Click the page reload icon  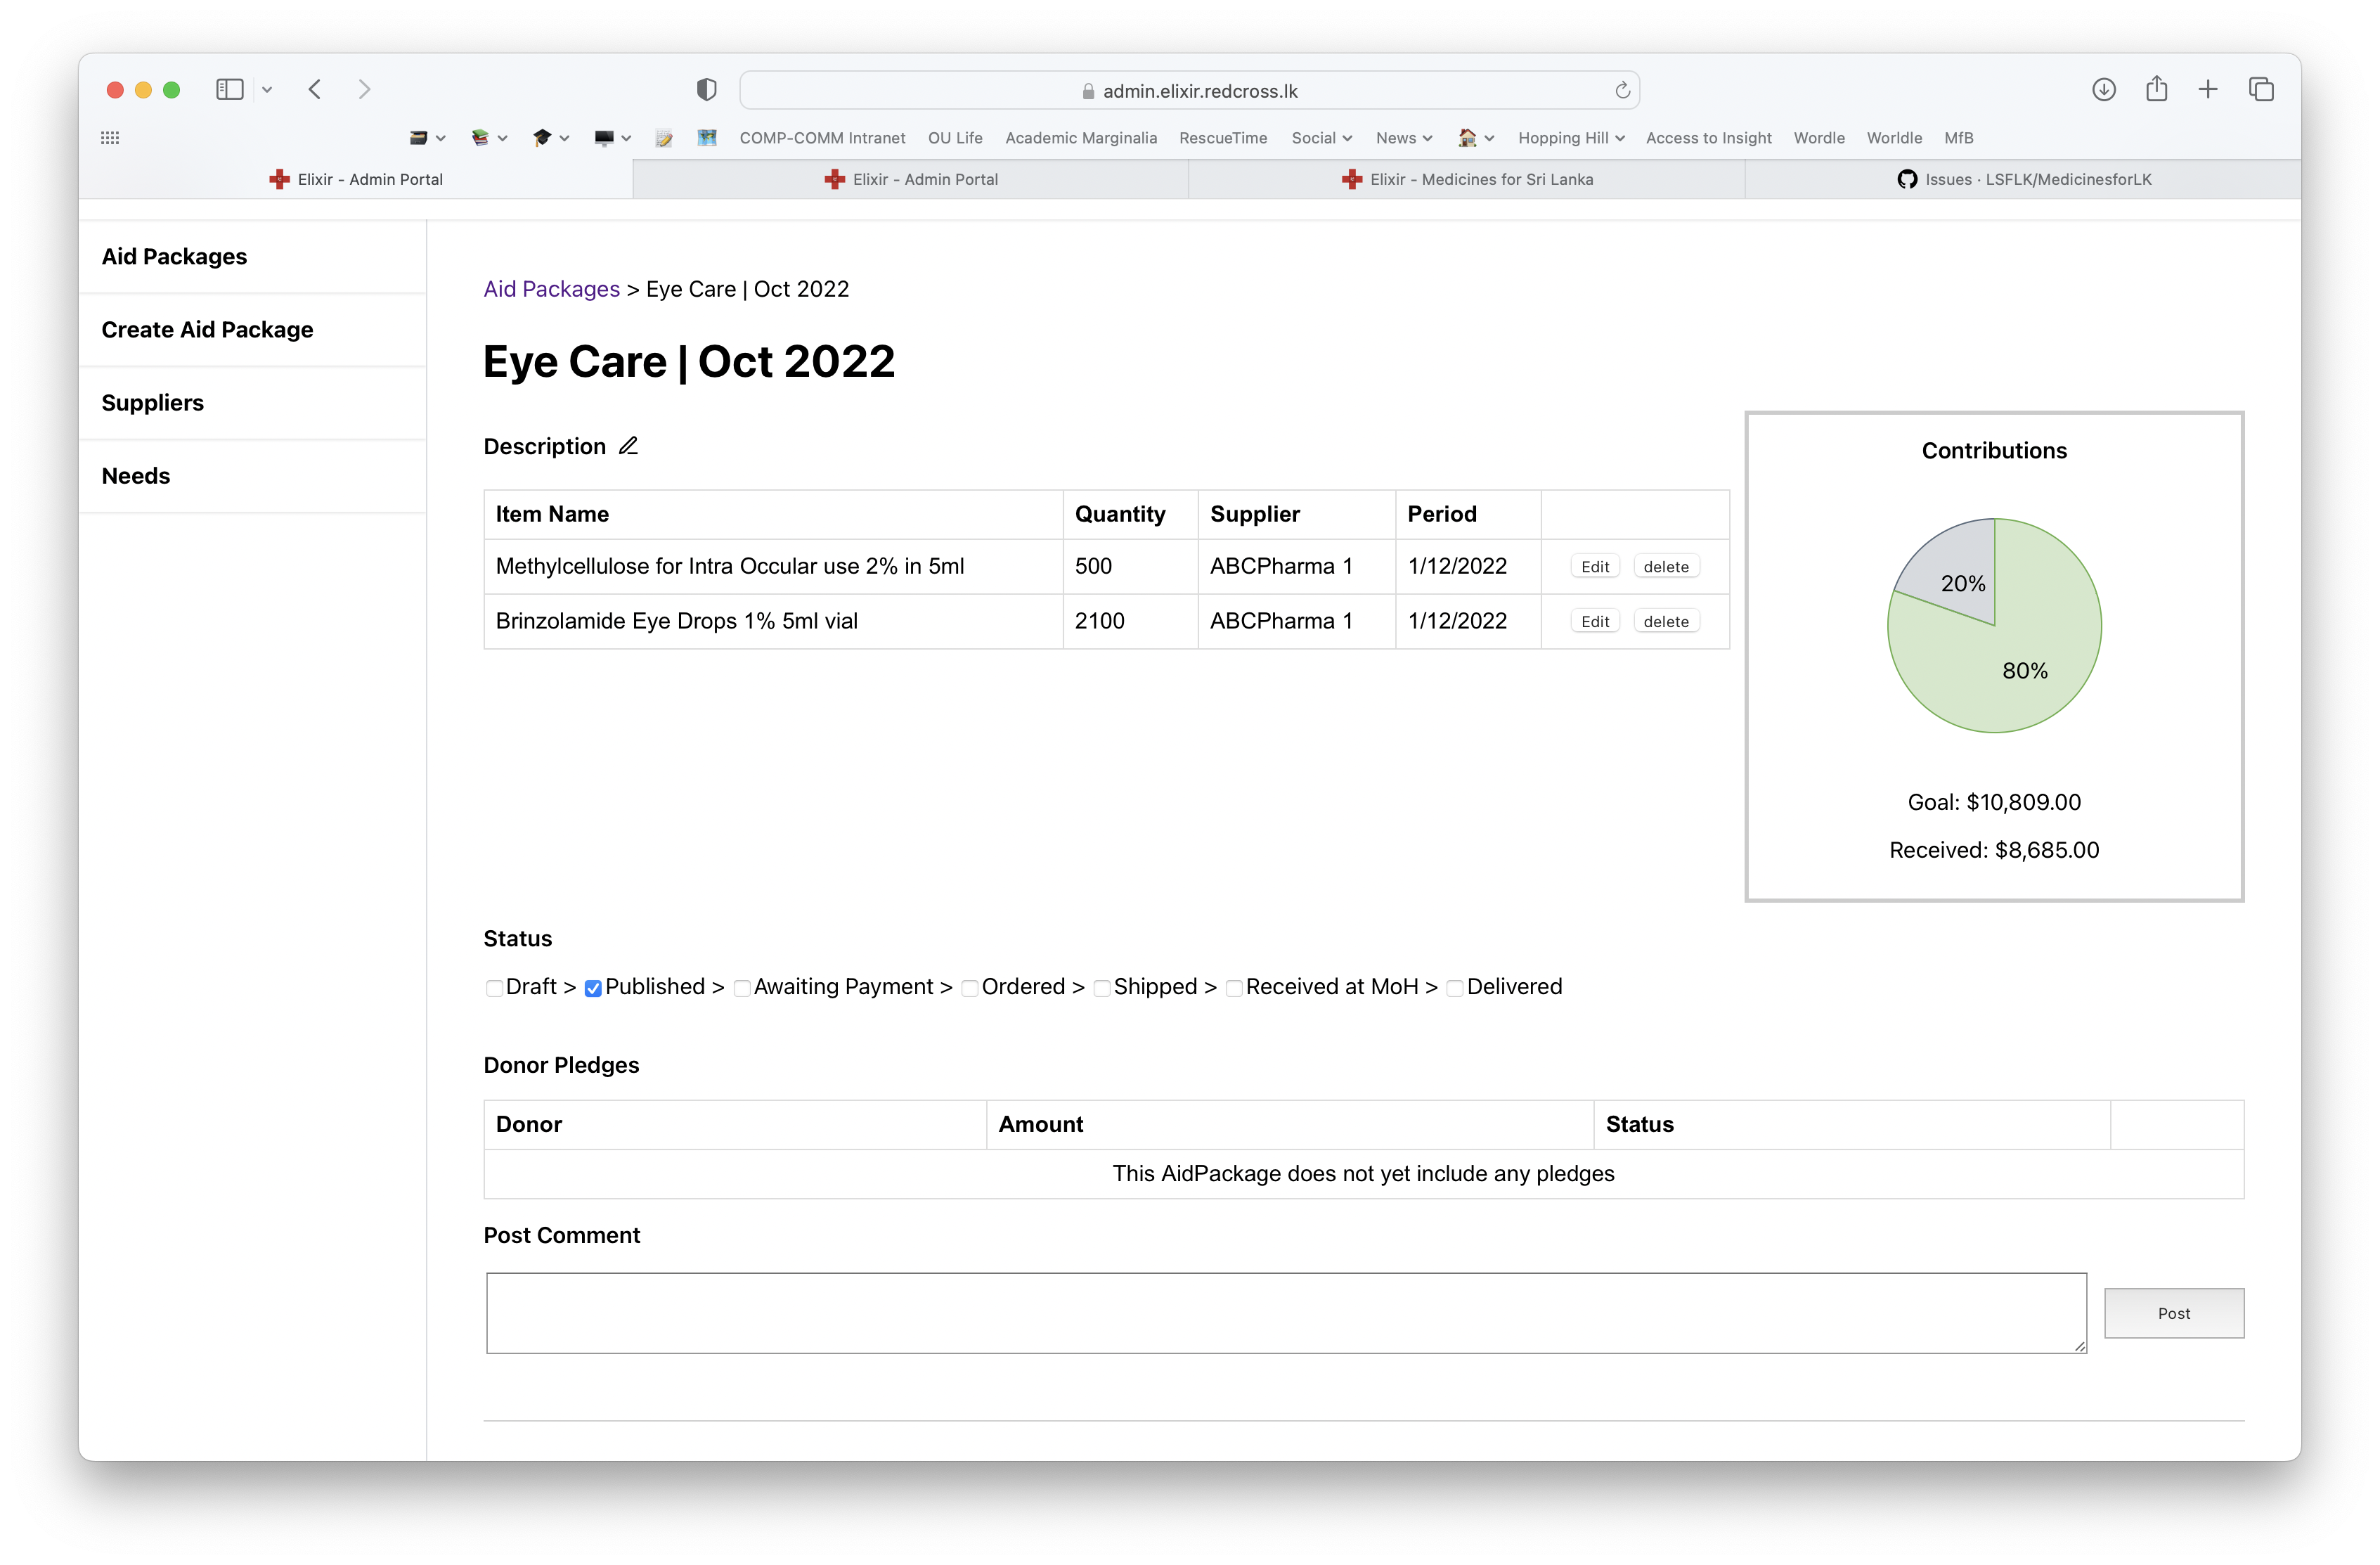pos(1622,91)
